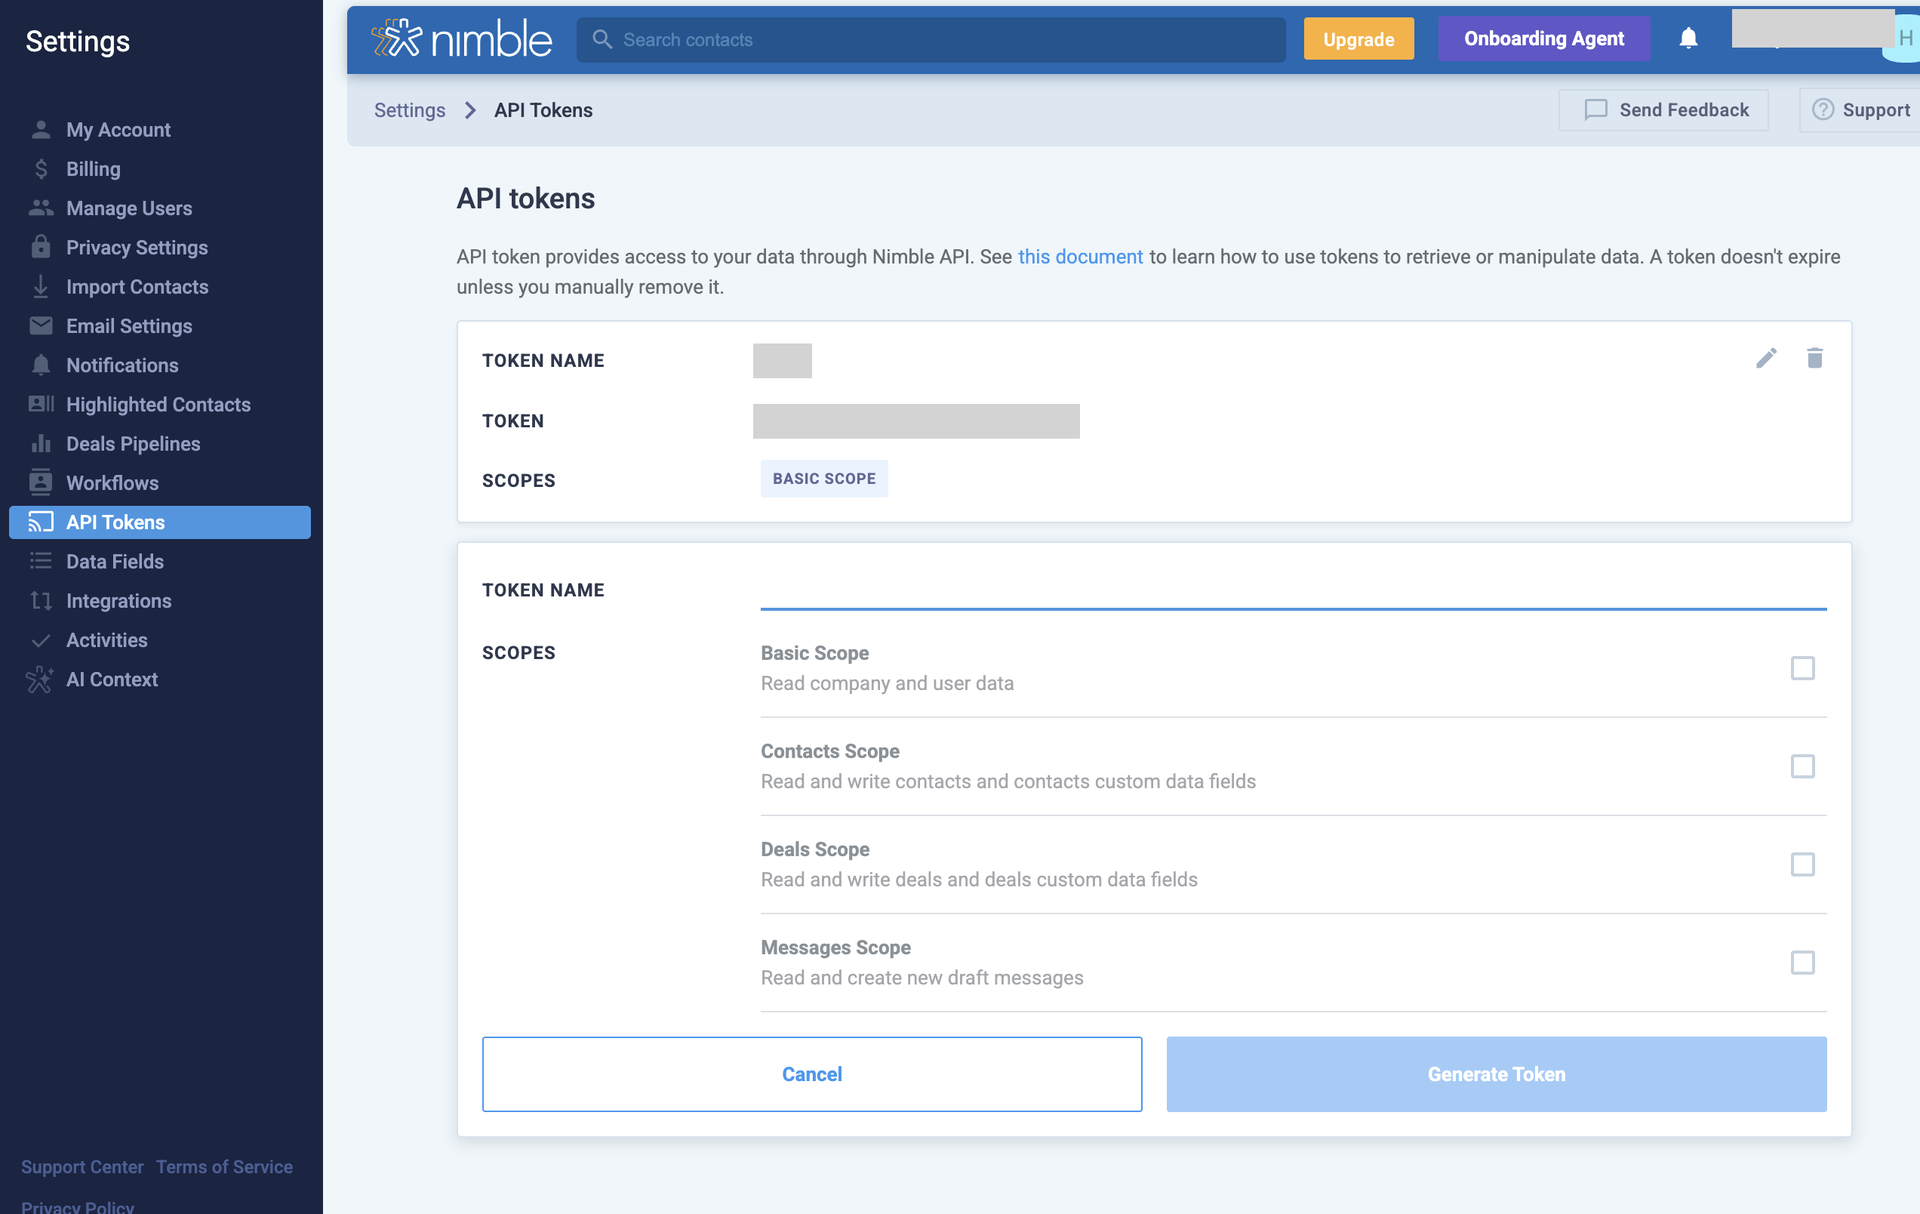This screenshot has height=1214, width=1920.
Task: Enable the Deals Scope checkbox
Action: pyautogui.click(x=1803, y=864)
